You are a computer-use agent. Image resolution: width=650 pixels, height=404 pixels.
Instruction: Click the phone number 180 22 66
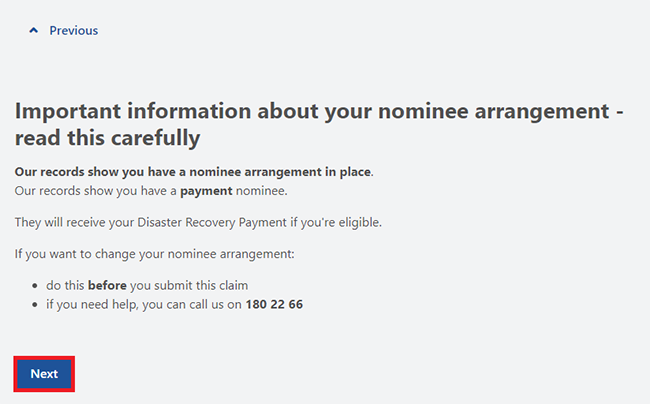click(274, 304)
